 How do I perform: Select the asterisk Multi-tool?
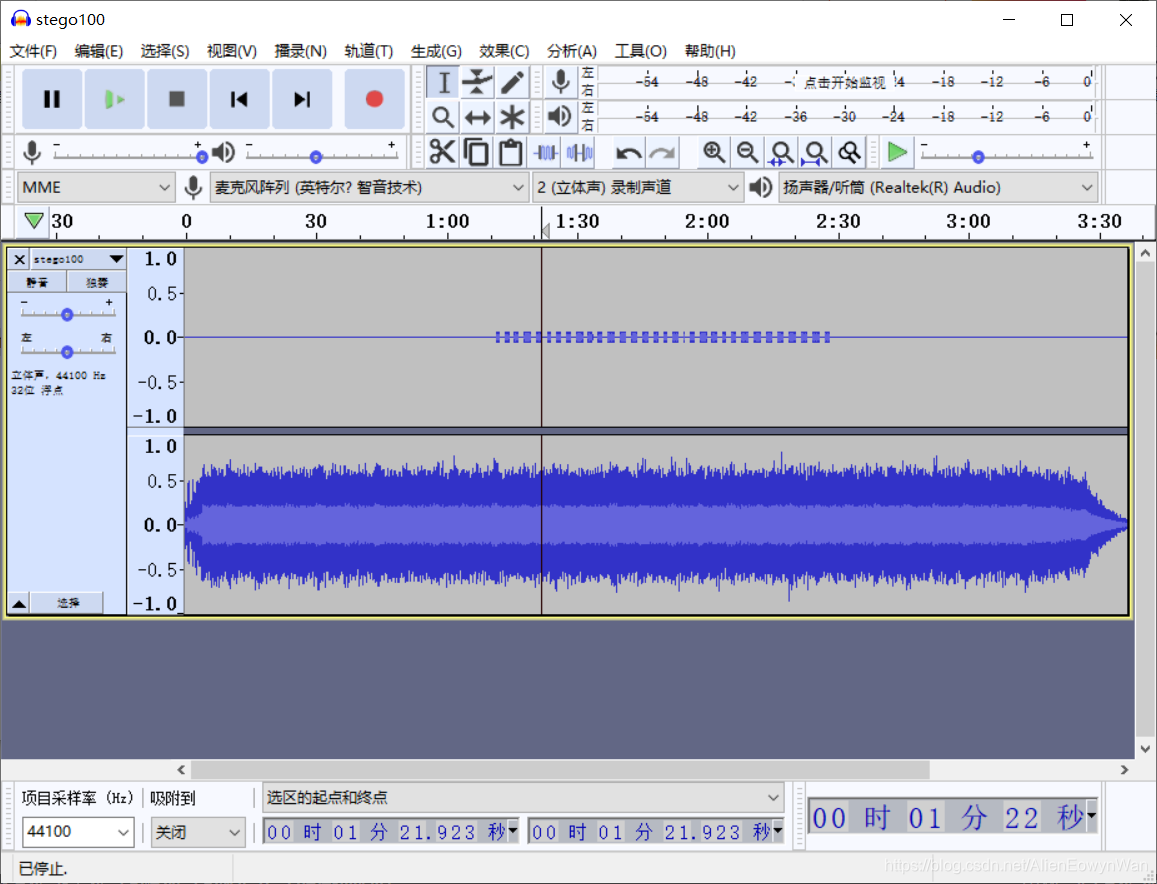pos(512,117)
